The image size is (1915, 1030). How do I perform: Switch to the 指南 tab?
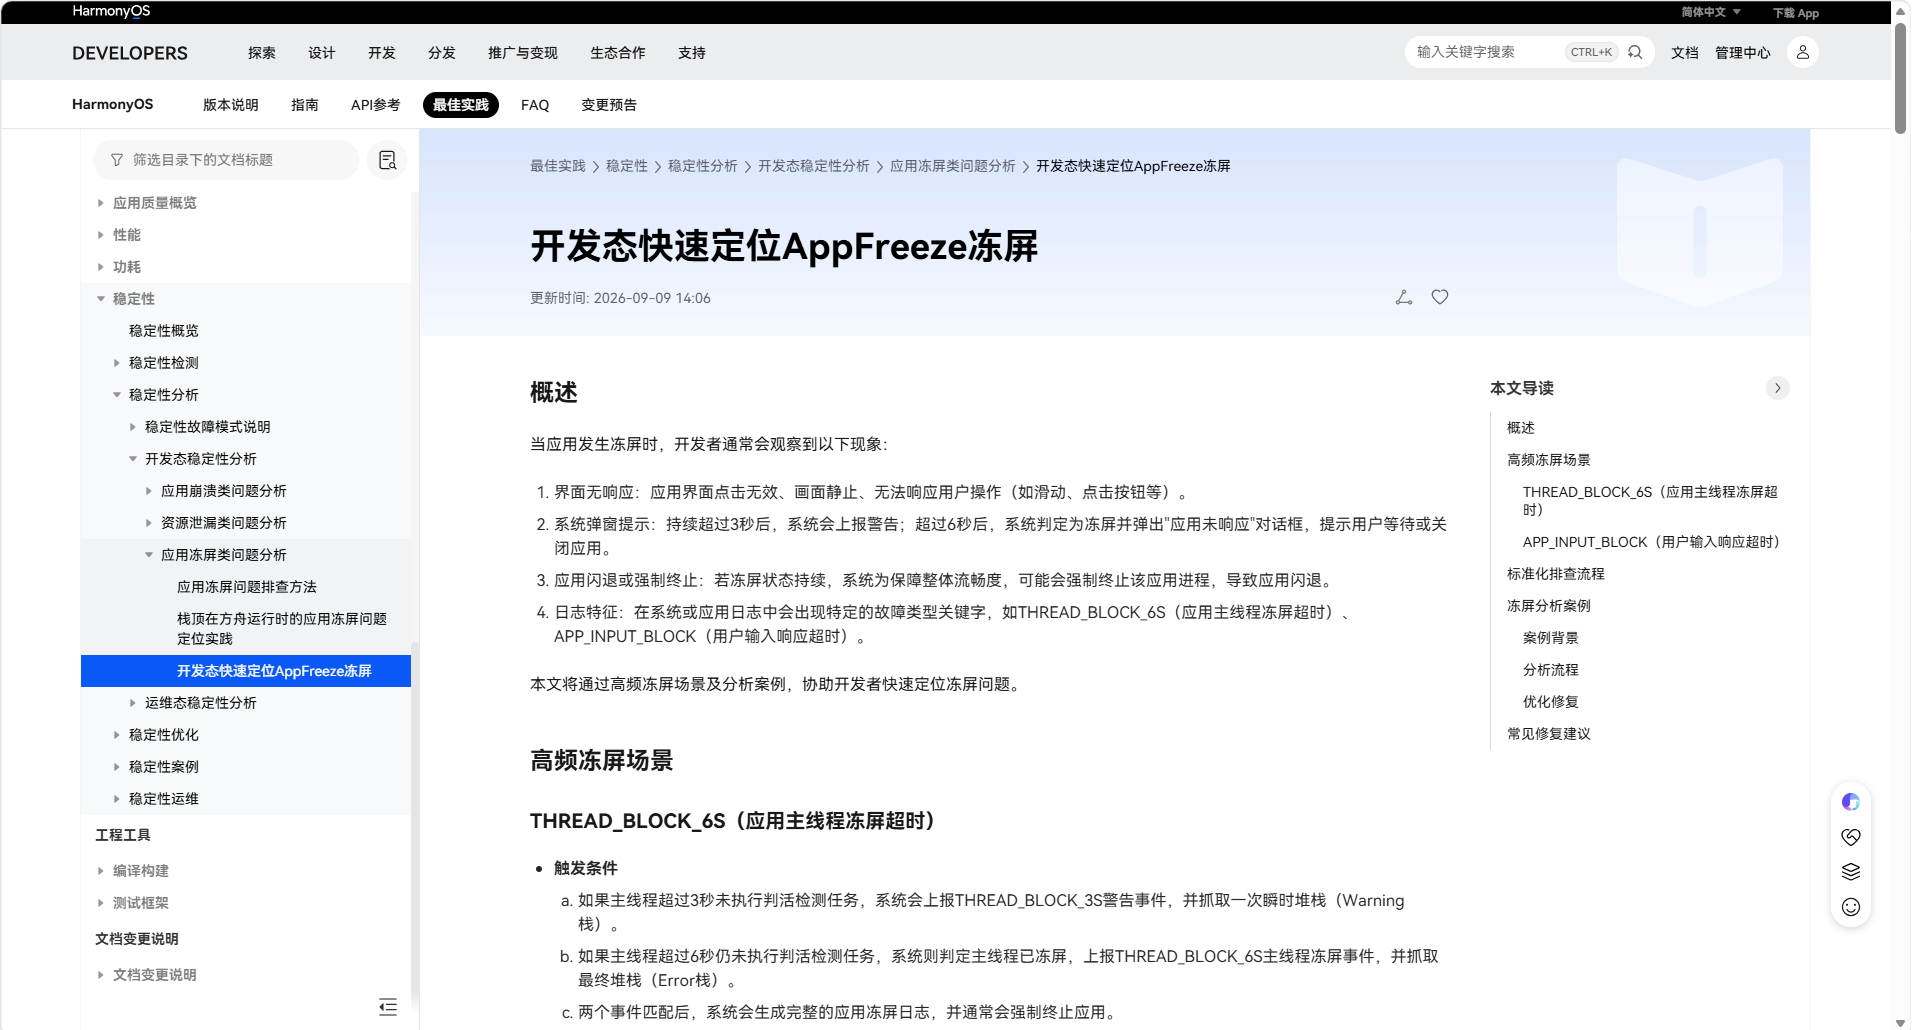pos(305,105)
